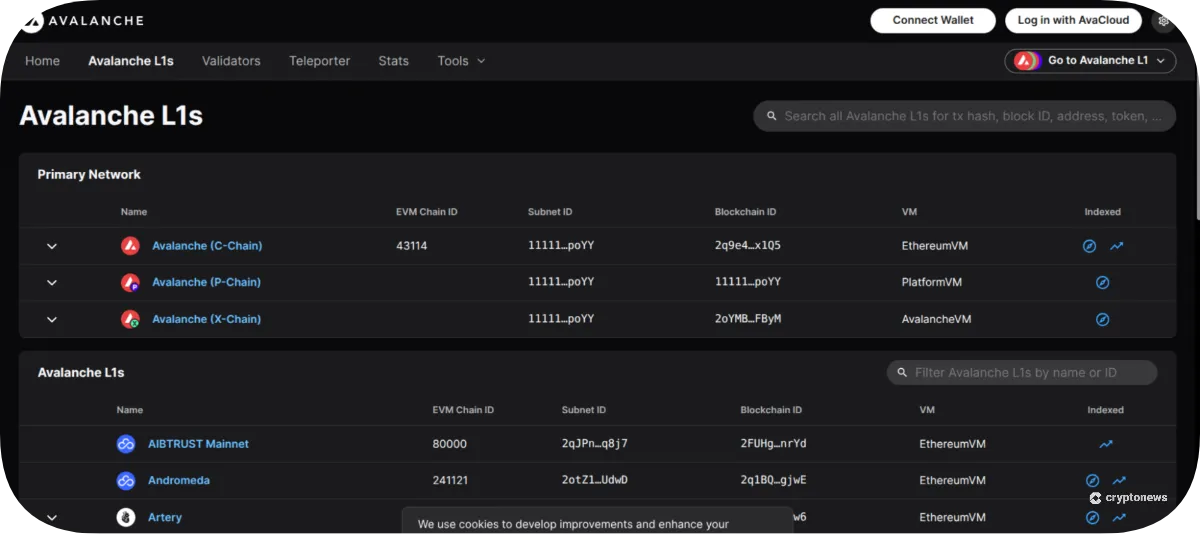Expand the Avalanche (C-Chain) row
The image size is (1200, 534).
pos(52,246)
